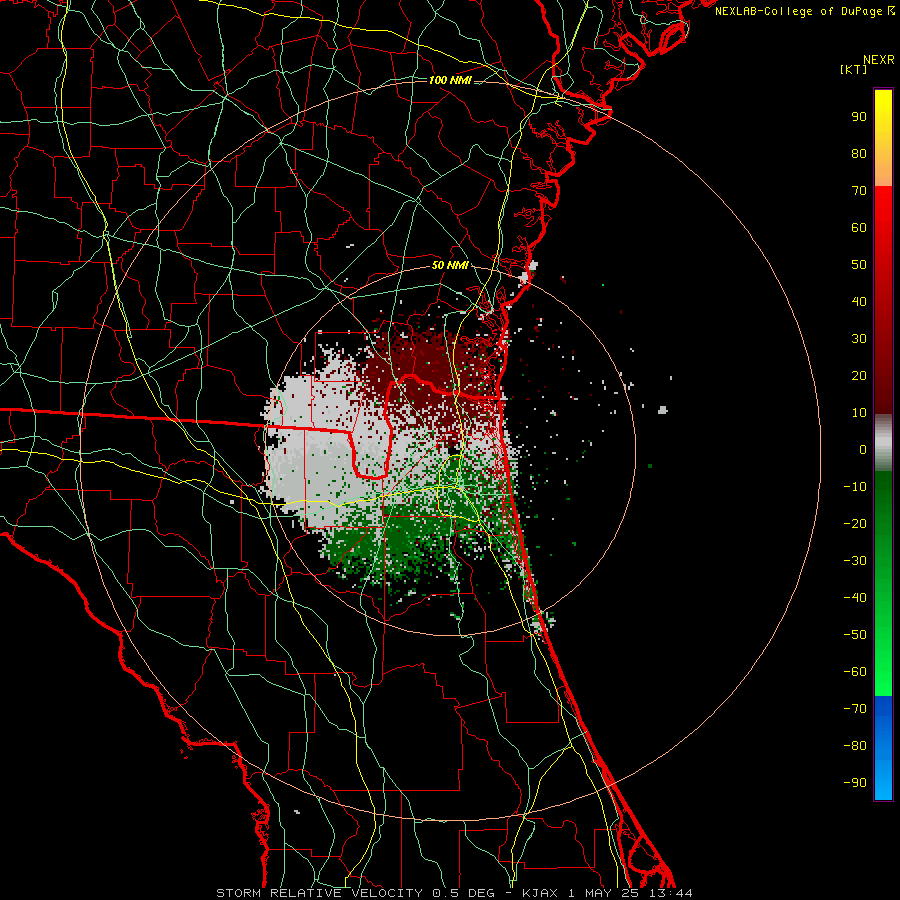900x900 pixels.
Task: Click the -70 value on velocity scale
Action: (855, 709)
